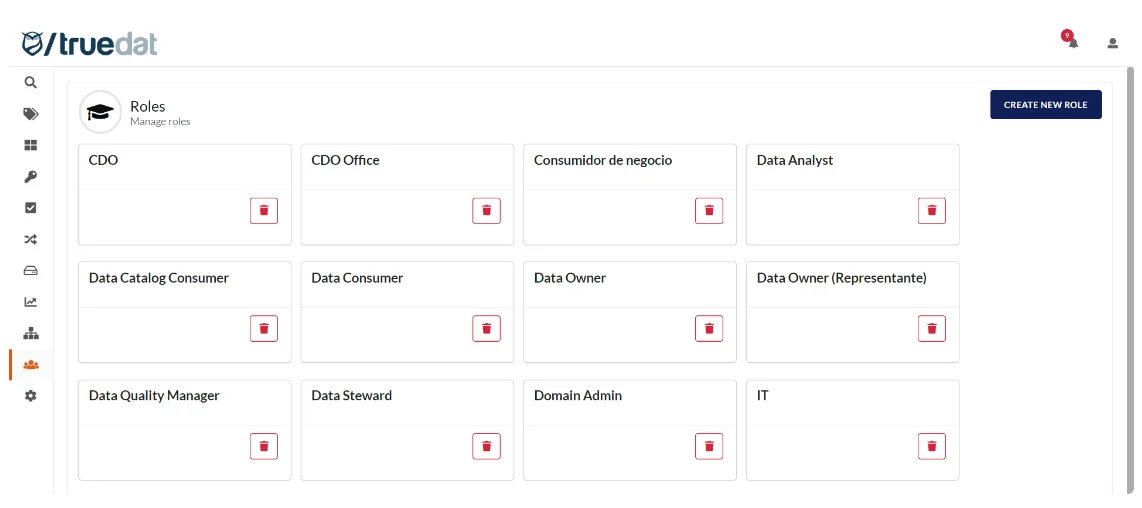Image resolution: width=1142 pixels, height=508 pixels.
Task: Open the checkbox tasks sidebar icon
Action: (x=31, y=208)
